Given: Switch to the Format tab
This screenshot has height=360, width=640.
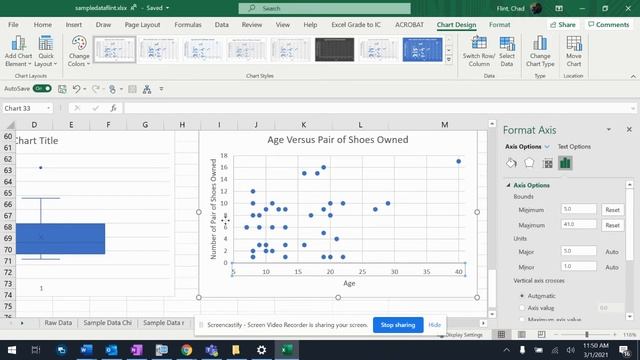Looking at the screenshot, I should tap(500, 24).
